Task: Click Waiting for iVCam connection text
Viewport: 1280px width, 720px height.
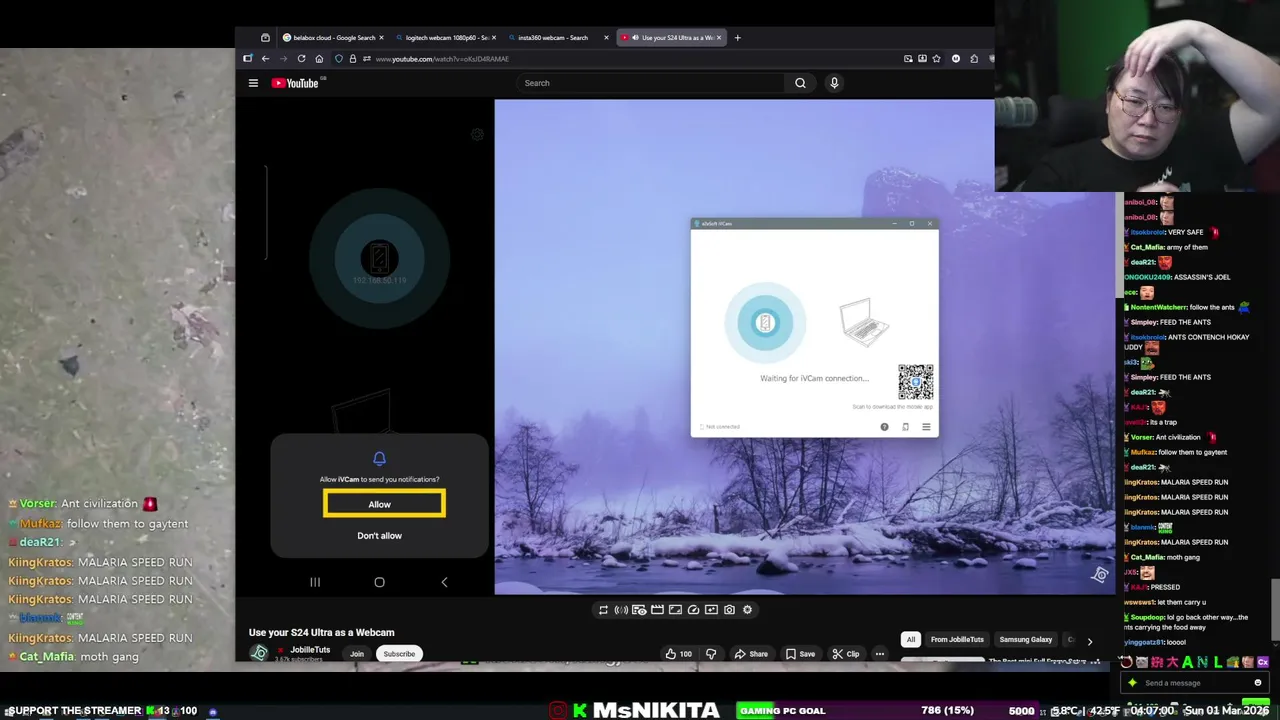Action: [x=814, y=378]
